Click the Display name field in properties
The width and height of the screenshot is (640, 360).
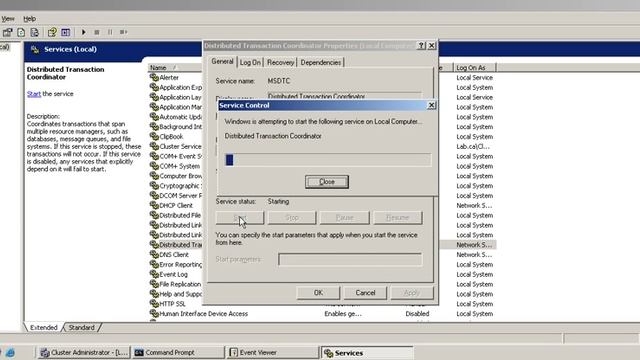344,96
